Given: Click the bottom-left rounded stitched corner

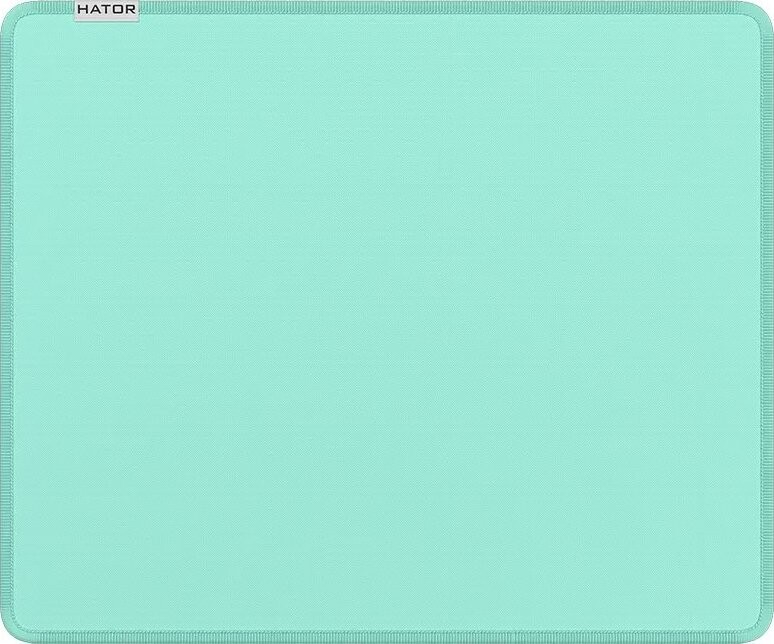Looking at the screenshot, I should pyautogui.click(x=14, y=629).
